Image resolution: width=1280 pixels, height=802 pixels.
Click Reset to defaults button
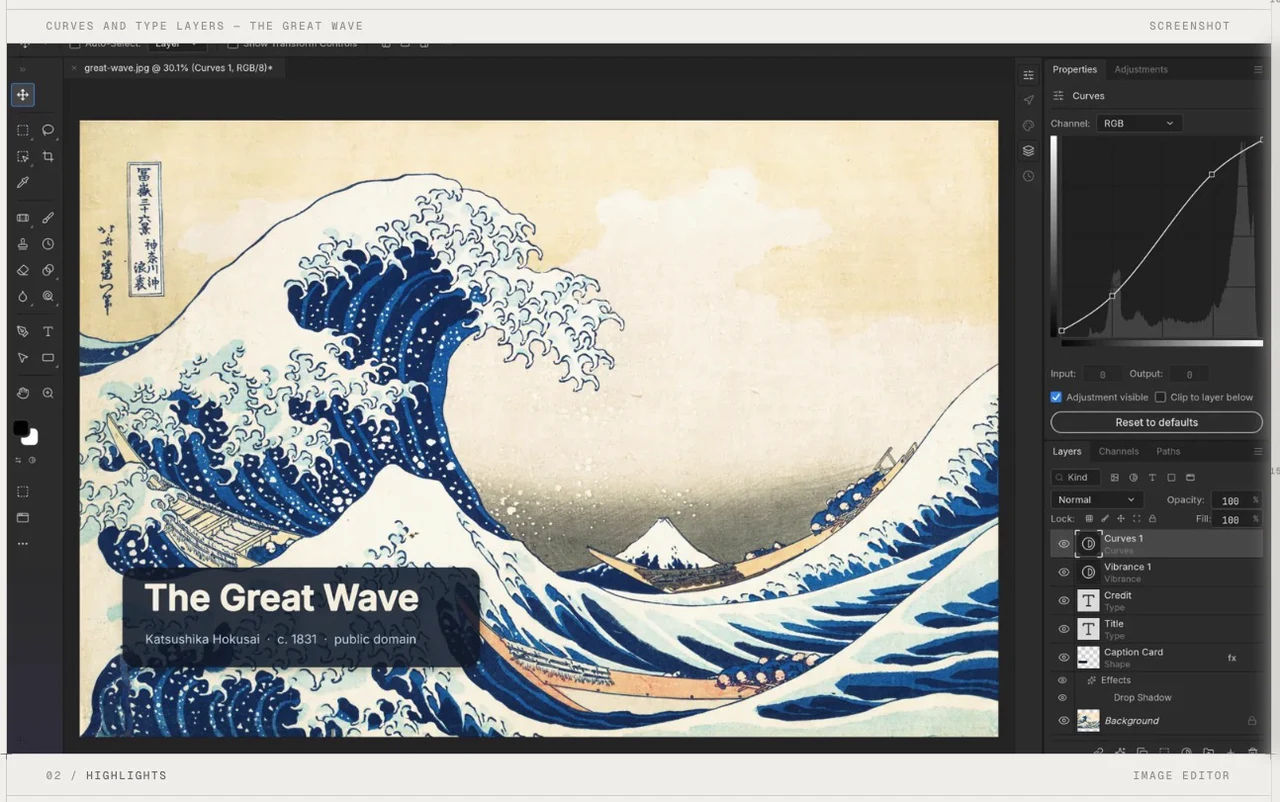point(1156,422)
